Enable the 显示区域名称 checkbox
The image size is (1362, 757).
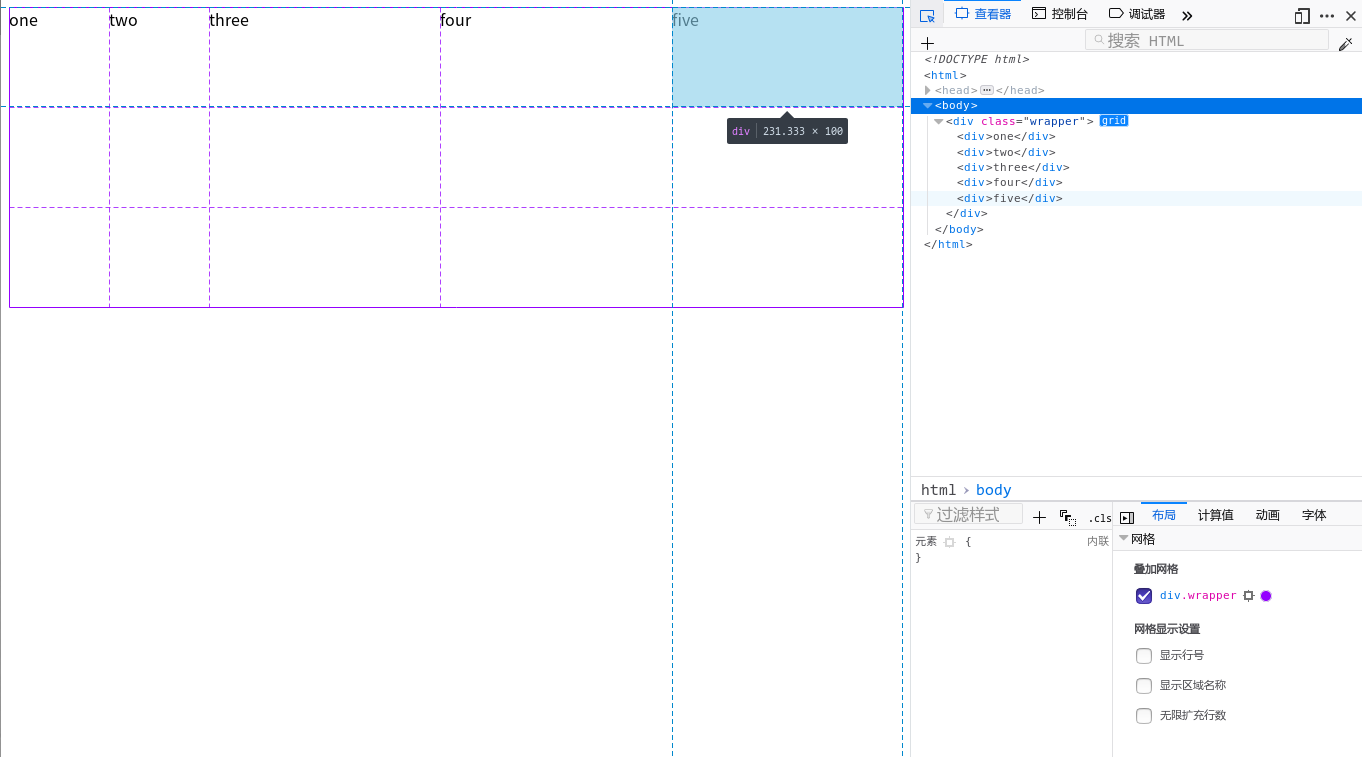[x=1144, y=686]
